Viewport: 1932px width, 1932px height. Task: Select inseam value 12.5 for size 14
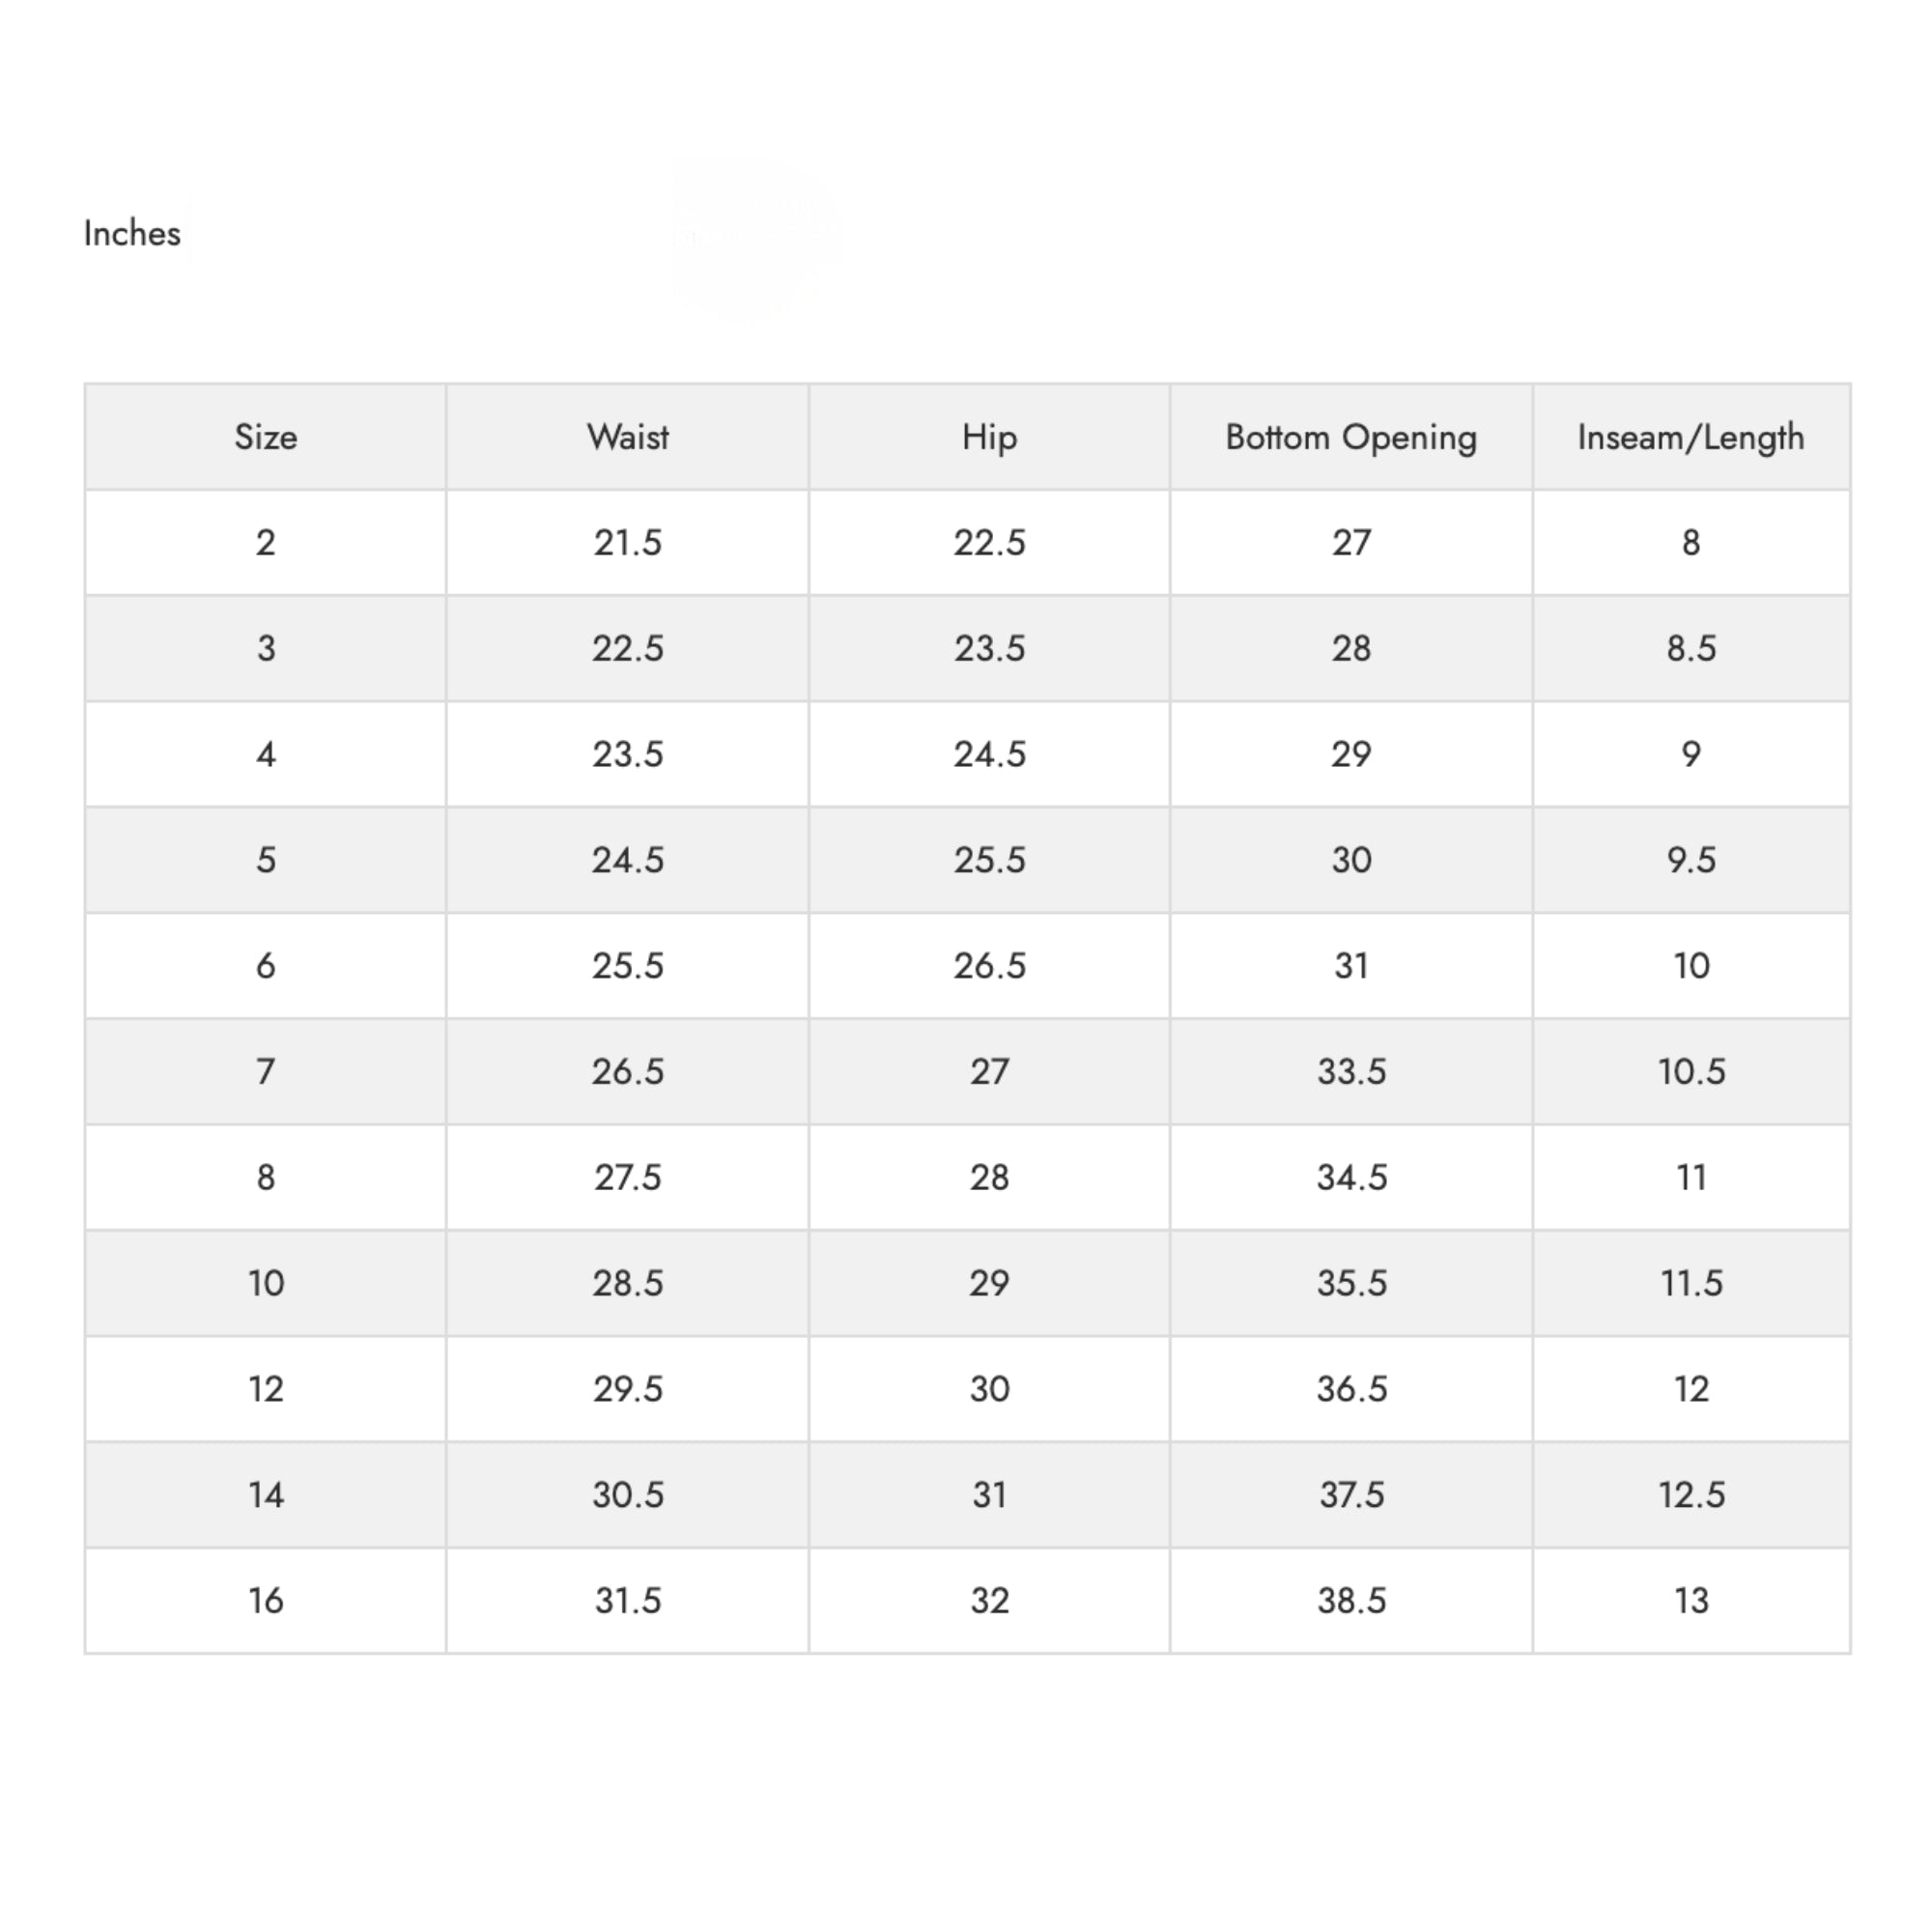click(x=1692, y=1495)
